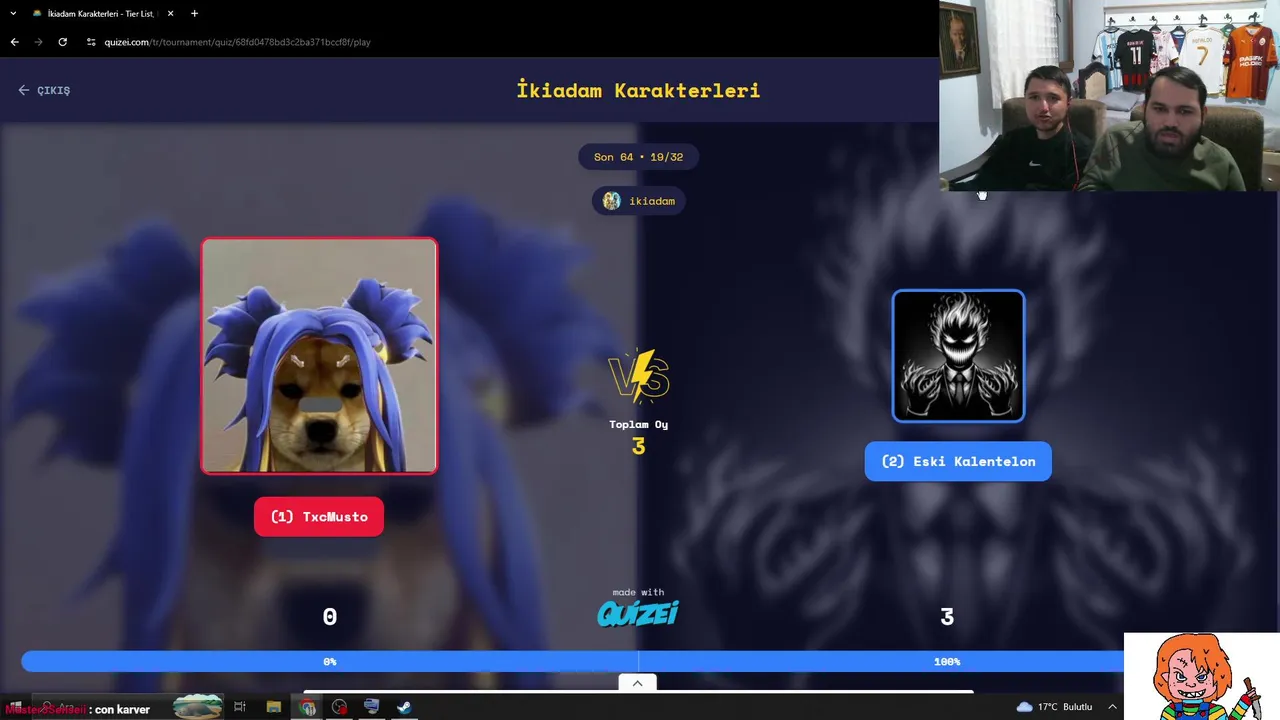Open the ikiadam creator profile chip
Image resolution: width=1280 pixels, height=720 pixels.
tap(638, 201)
